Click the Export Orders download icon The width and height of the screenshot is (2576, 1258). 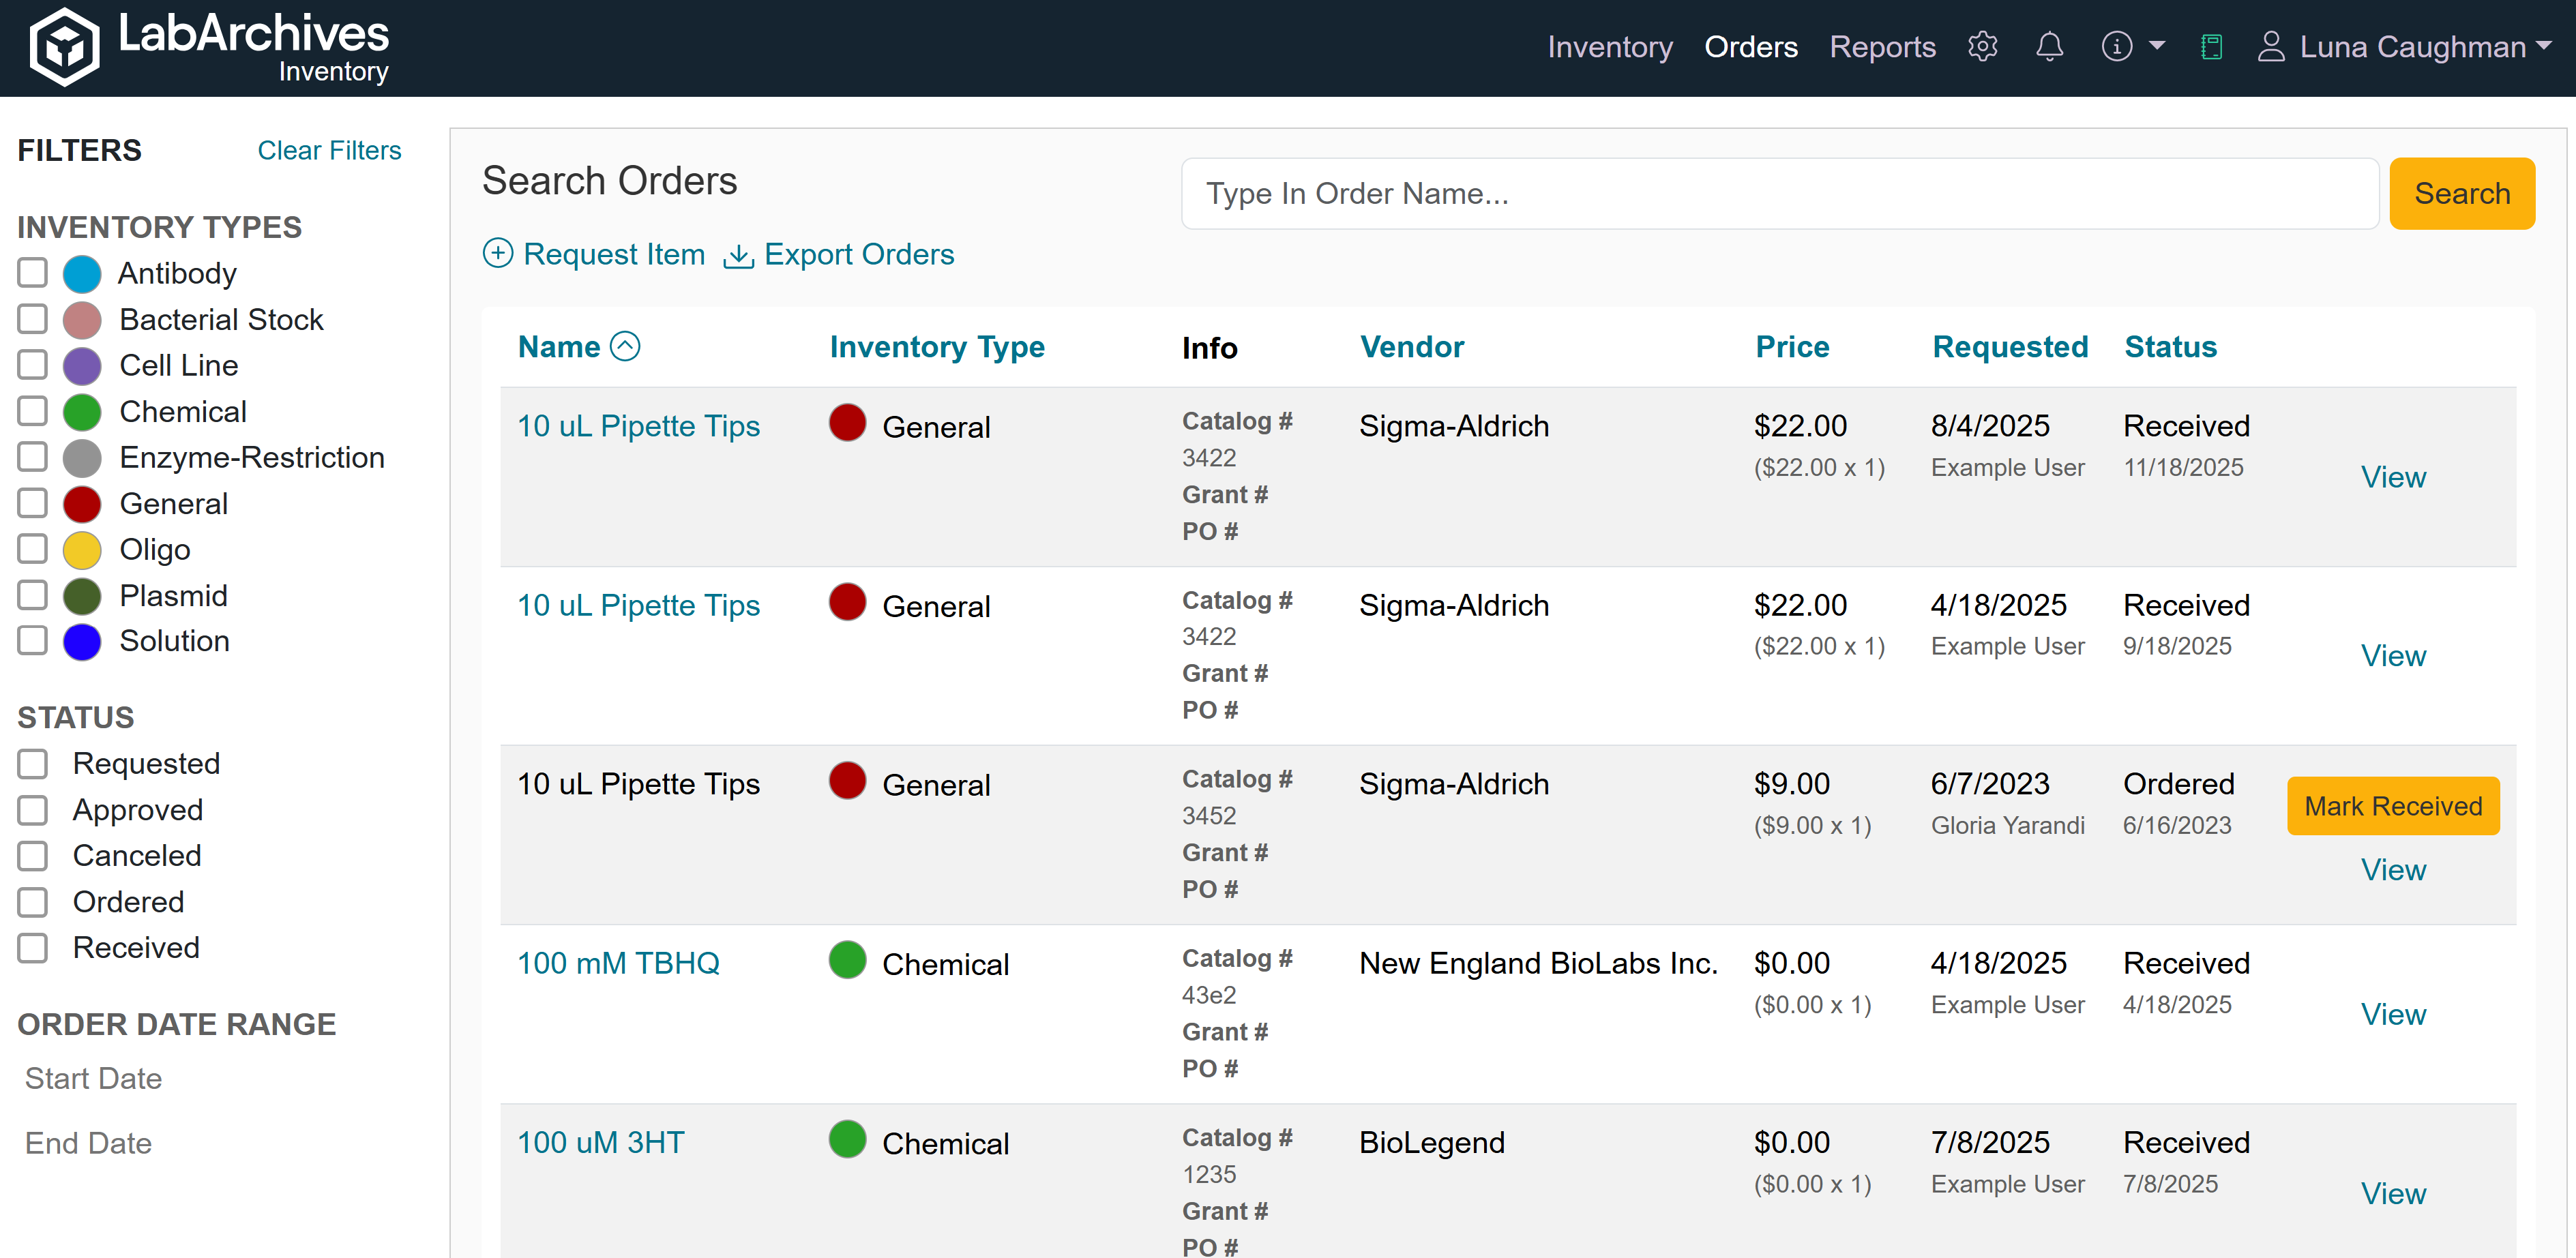pos(738,255)
